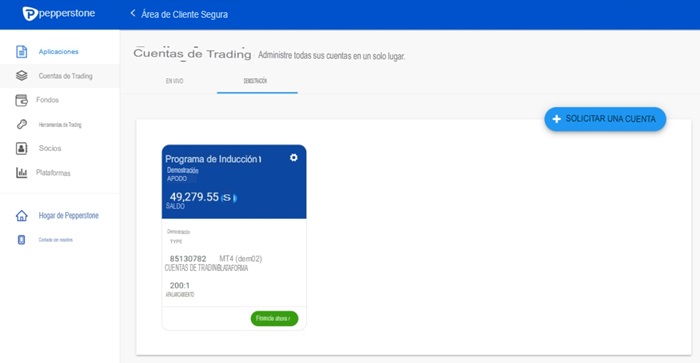Screen dimensions: 700x363
Task: Click the back chevron beside Área de Cliente Segura
Action: (x=133, y=13)
